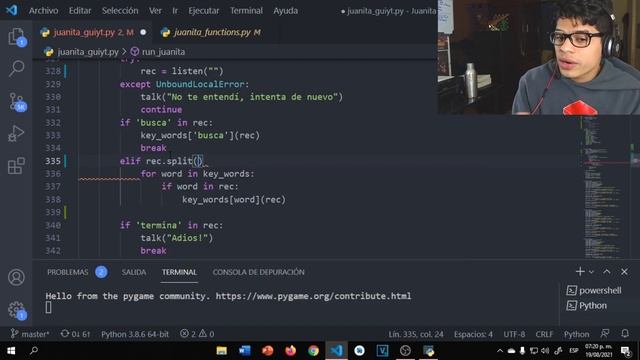Open the Run and Debug view

pos(16,133)
